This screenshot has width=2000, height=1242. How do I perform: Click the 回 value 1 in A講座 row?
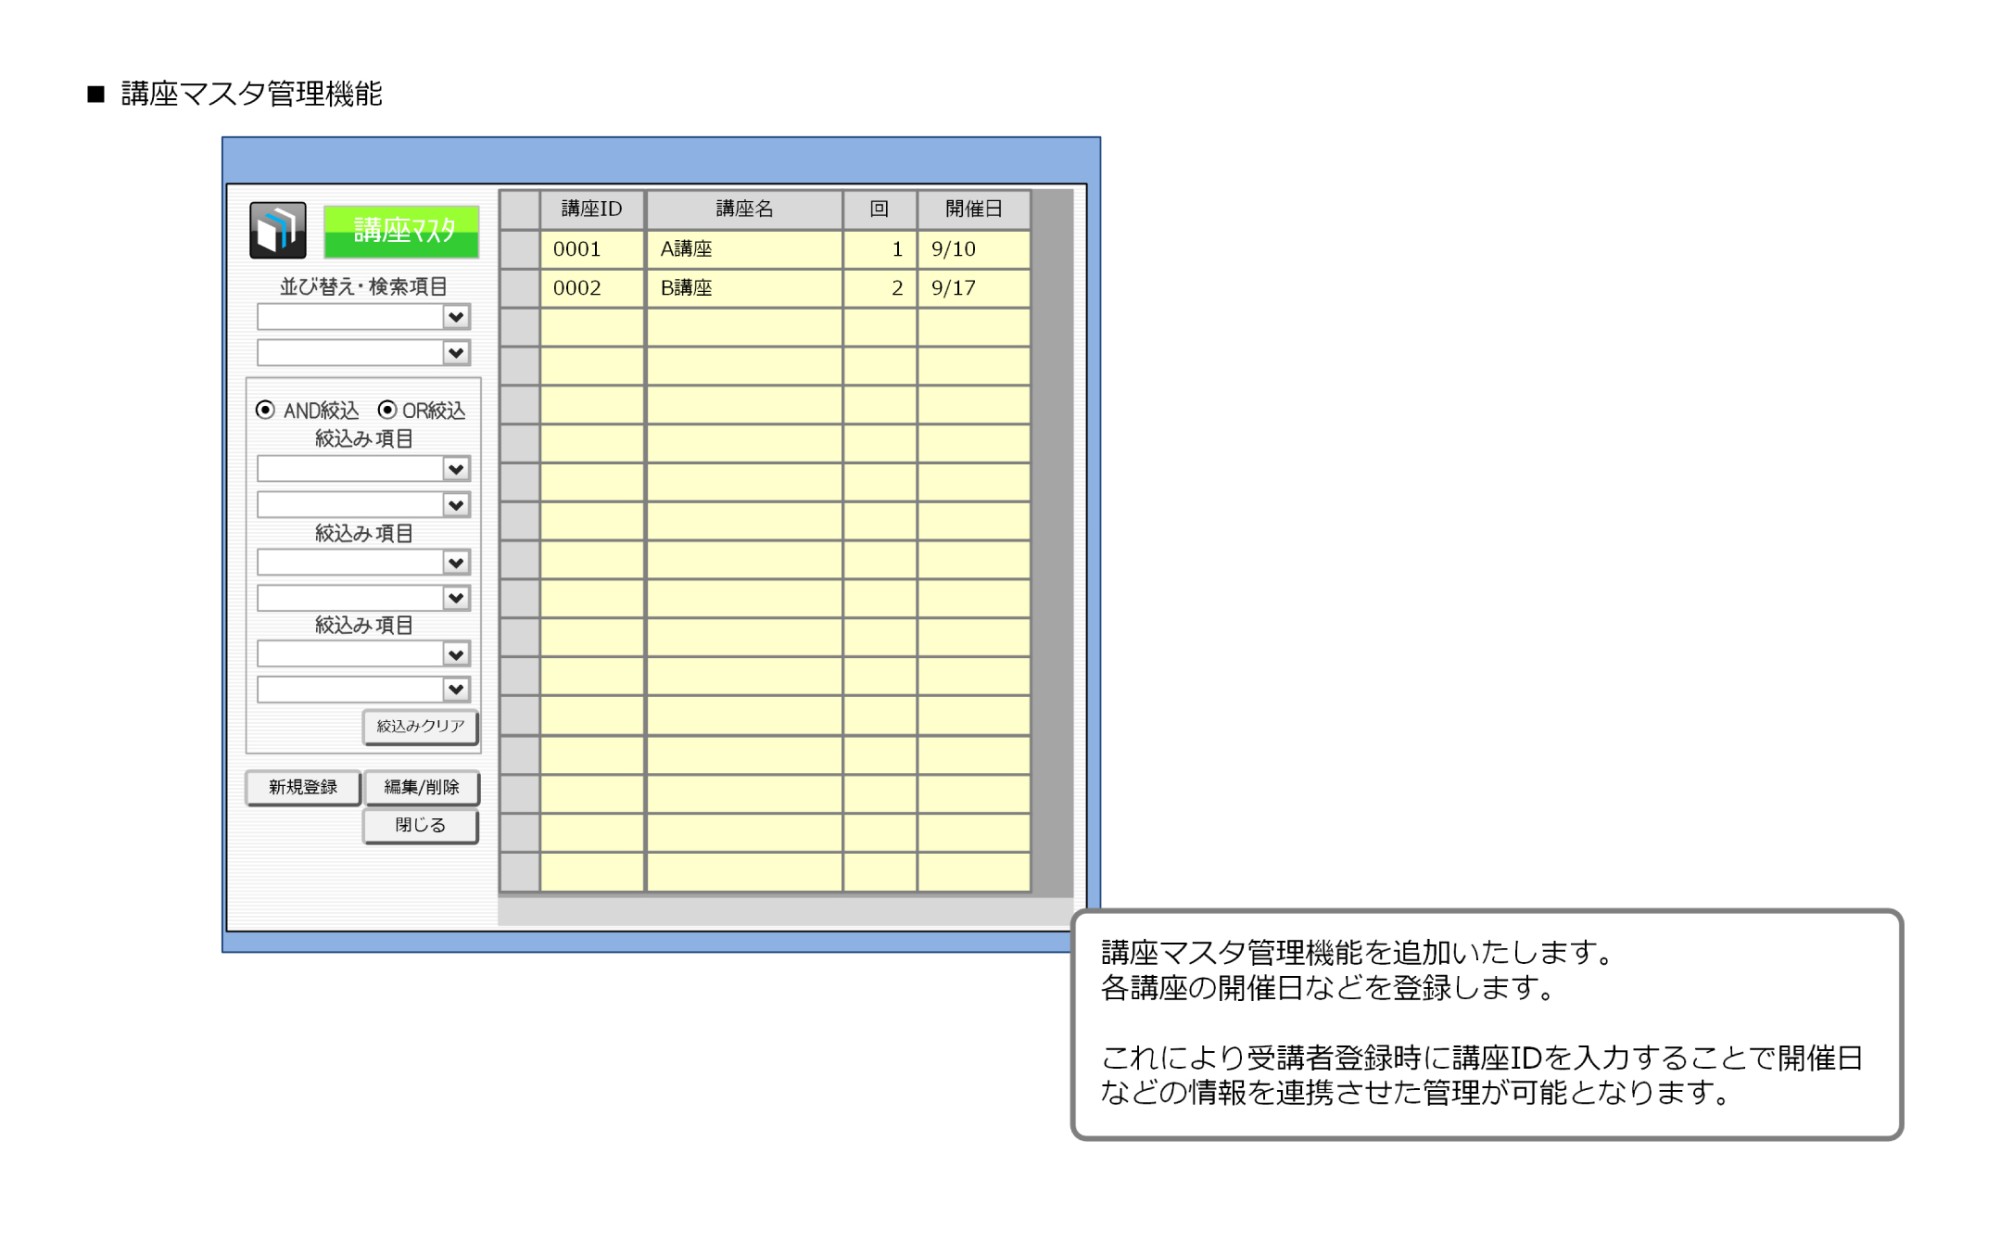pos(880,249)
